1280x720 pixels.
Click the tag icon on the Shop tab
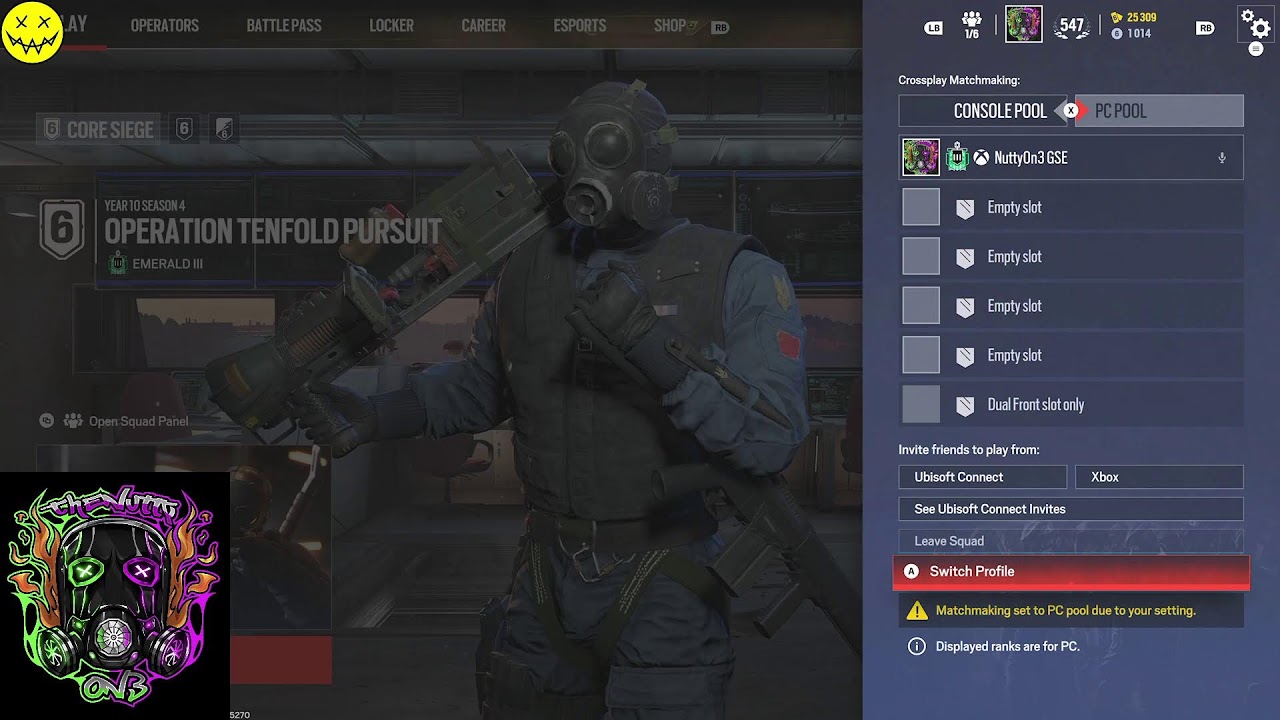[693, 25]
